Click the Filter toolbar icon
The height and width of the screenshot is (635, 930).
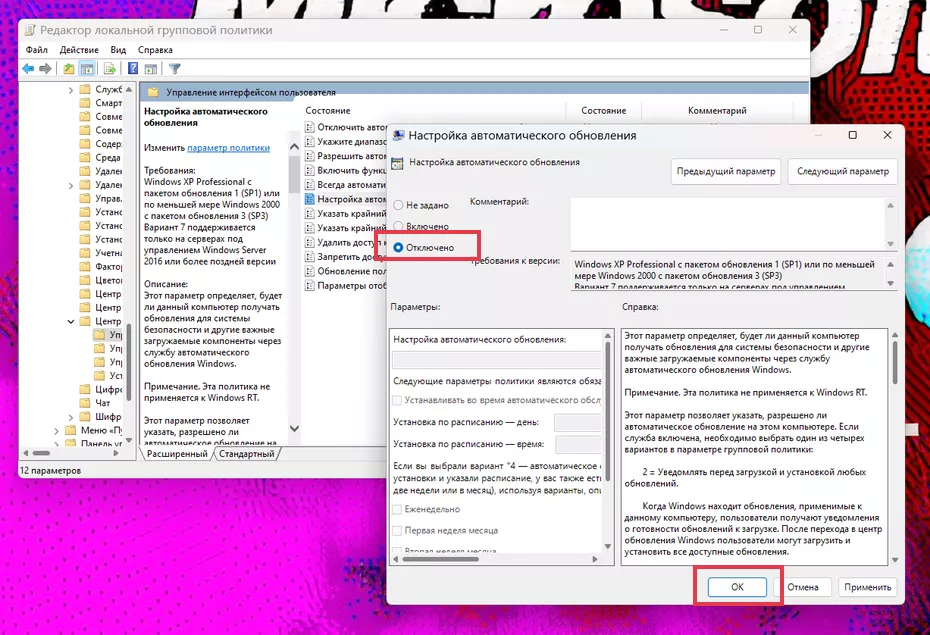(175, 69)
